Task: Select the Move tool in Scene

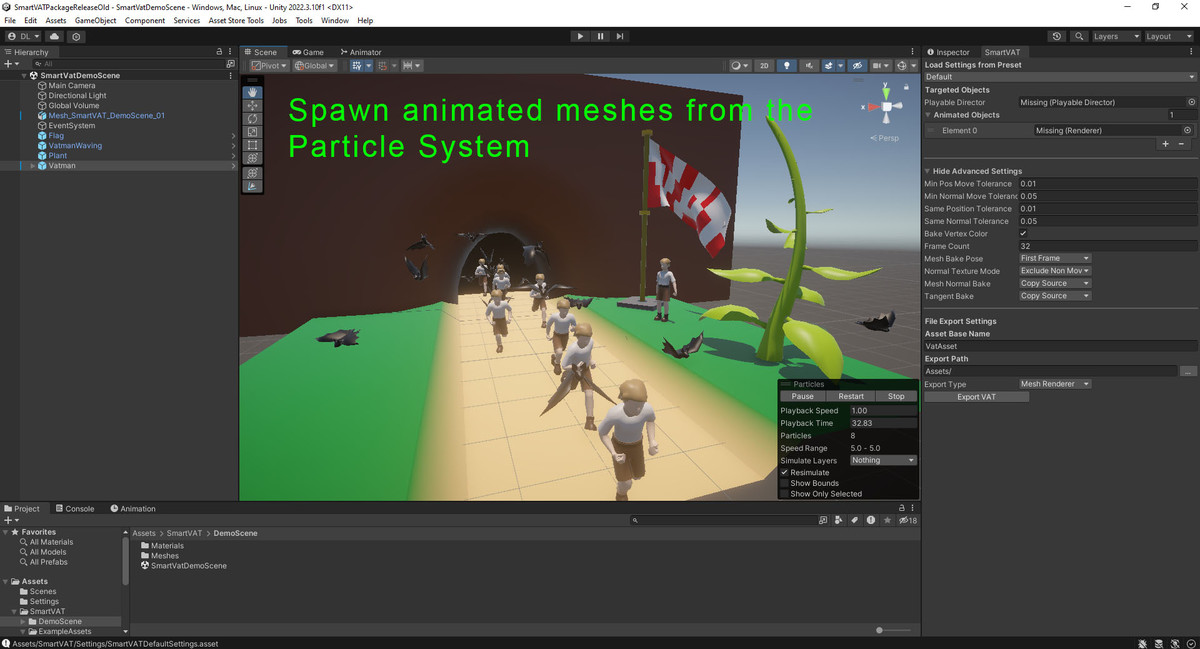Action: [253, 106]
